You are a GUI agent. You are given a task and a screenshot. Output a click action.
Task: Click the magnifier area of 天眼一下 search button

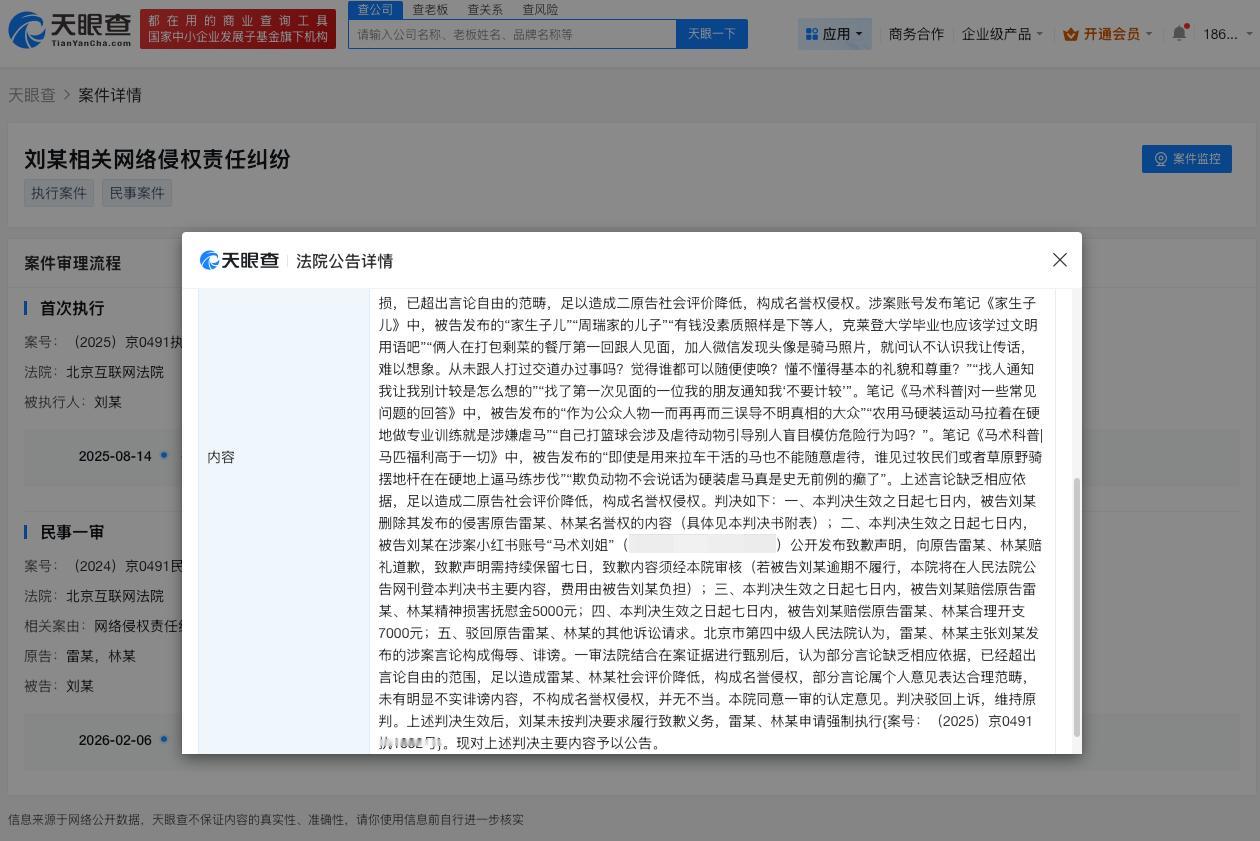point(710,33)
